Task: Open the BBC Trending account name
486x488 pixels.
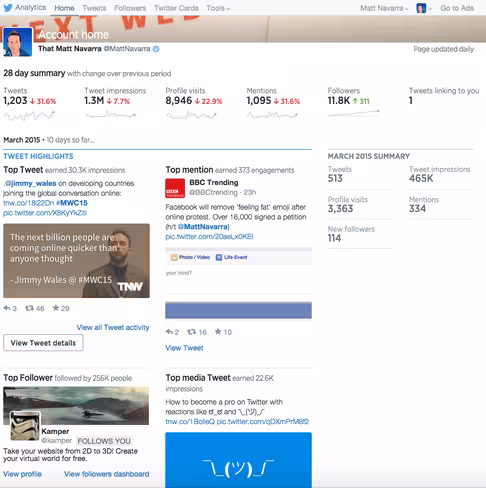Action: [214, 182]
